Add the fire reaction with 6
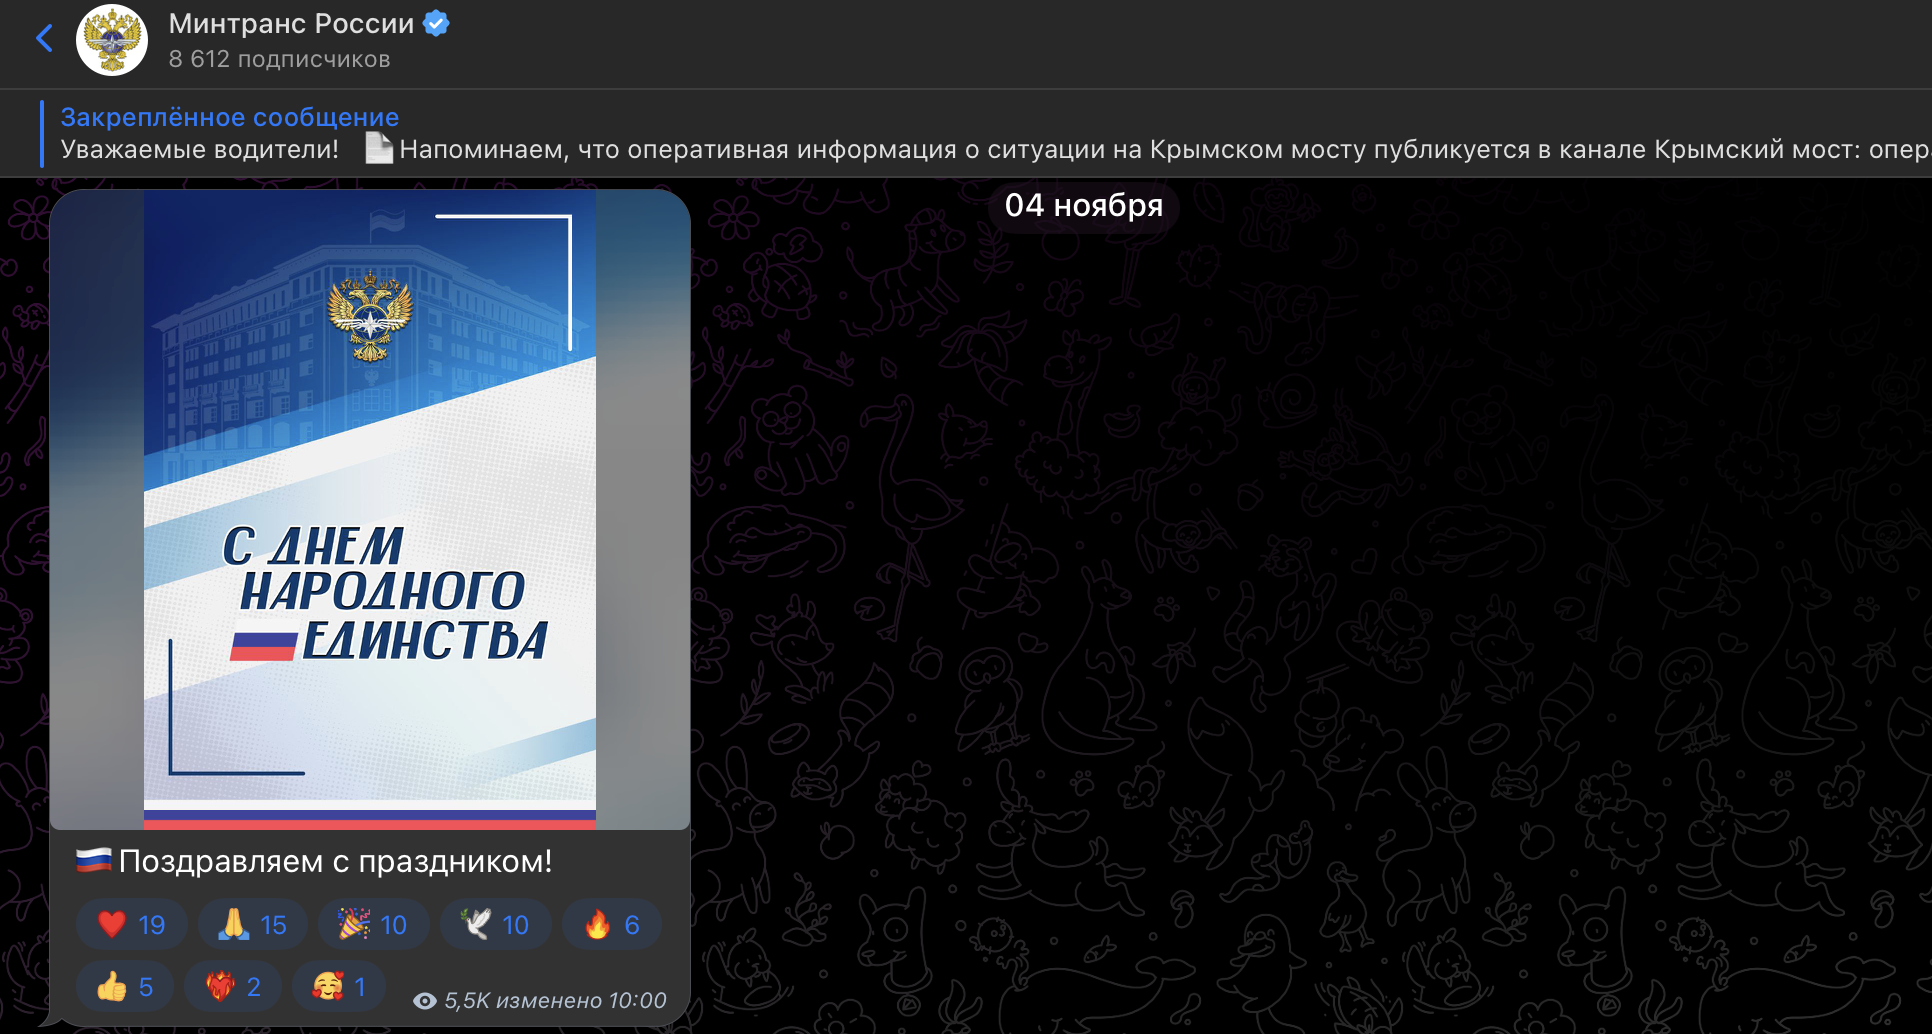Viewport: 1932px width, 1034px height. pos(612,925)
